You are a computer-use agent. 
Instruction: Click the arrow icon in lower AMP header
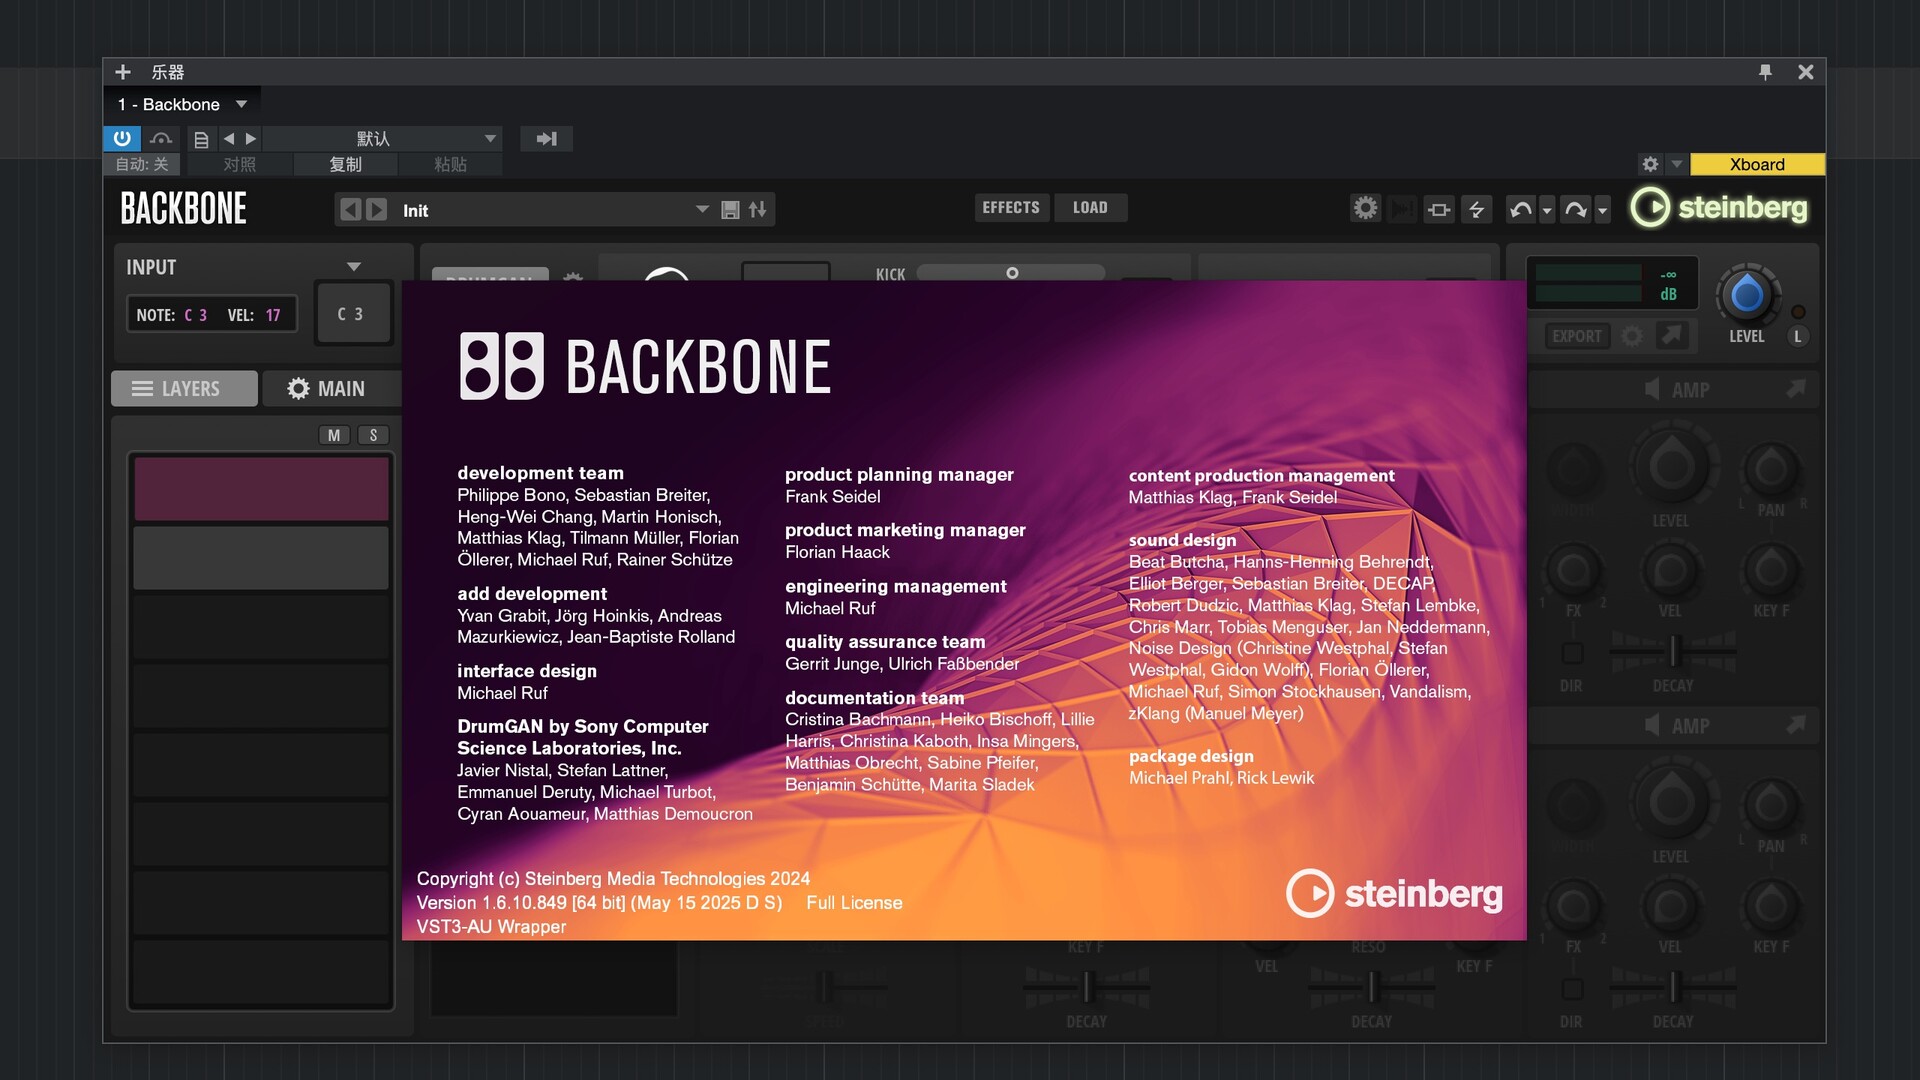pos(1796,725)
